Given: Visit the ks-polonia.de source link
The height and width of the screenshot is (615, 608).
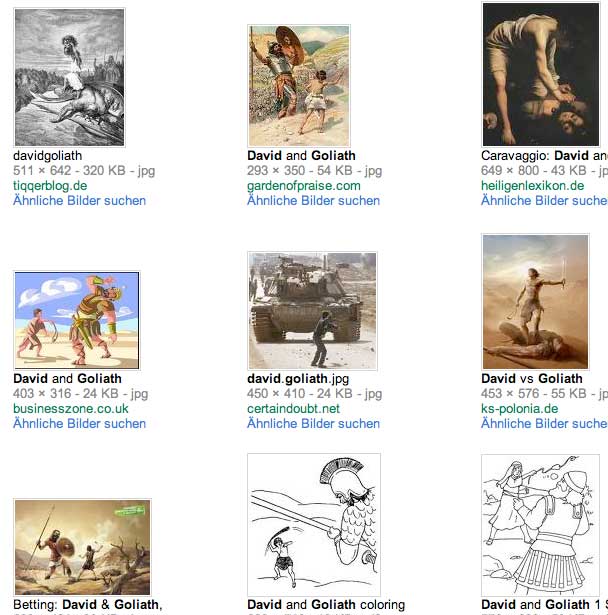Looking at the screenshot, I should click(519, 408).
